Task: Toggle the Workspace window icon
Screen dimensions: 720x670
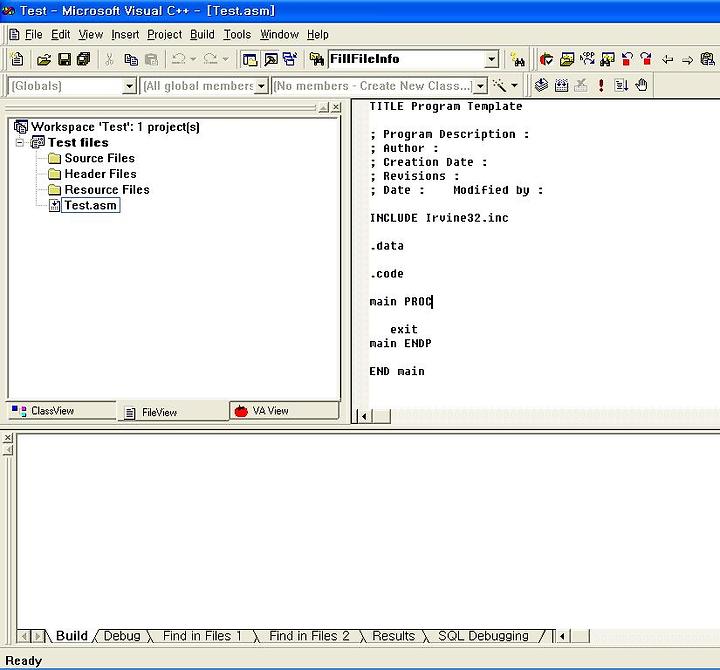Action: coord(250,59)
